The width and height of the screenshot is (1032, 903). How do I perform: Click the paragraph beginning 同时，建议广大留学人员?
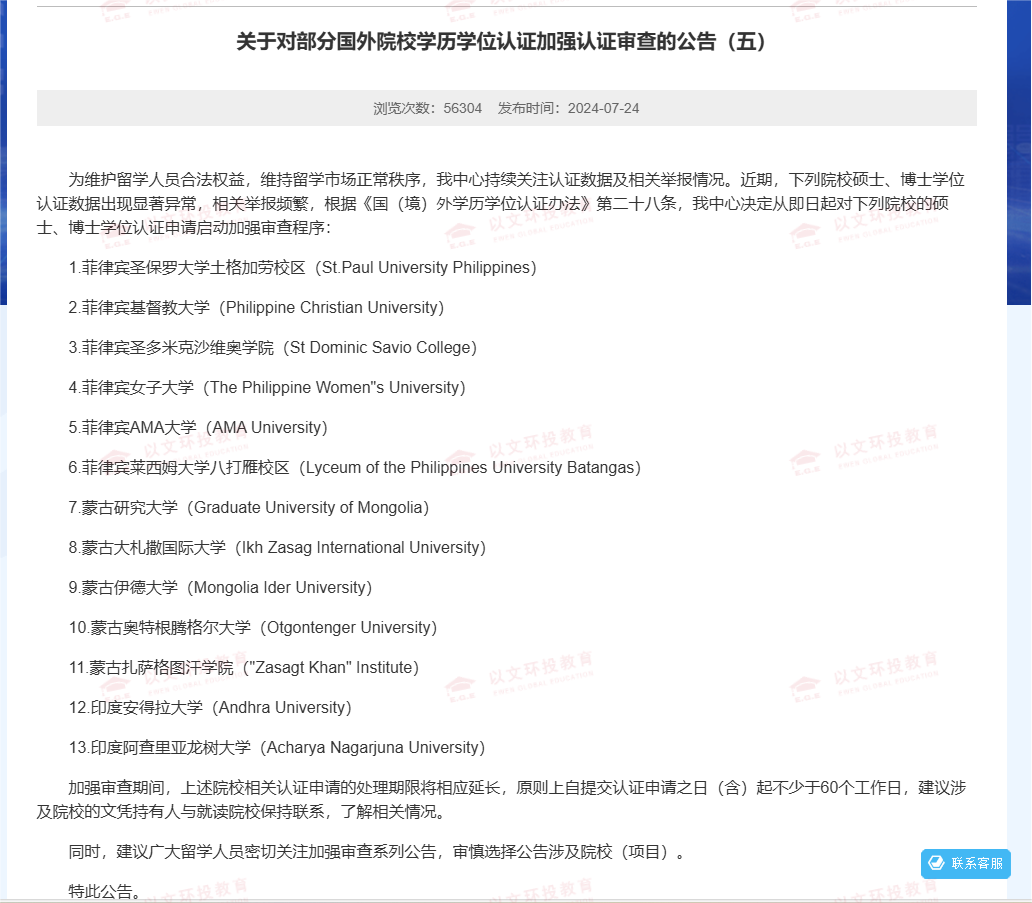pos(377,852)
